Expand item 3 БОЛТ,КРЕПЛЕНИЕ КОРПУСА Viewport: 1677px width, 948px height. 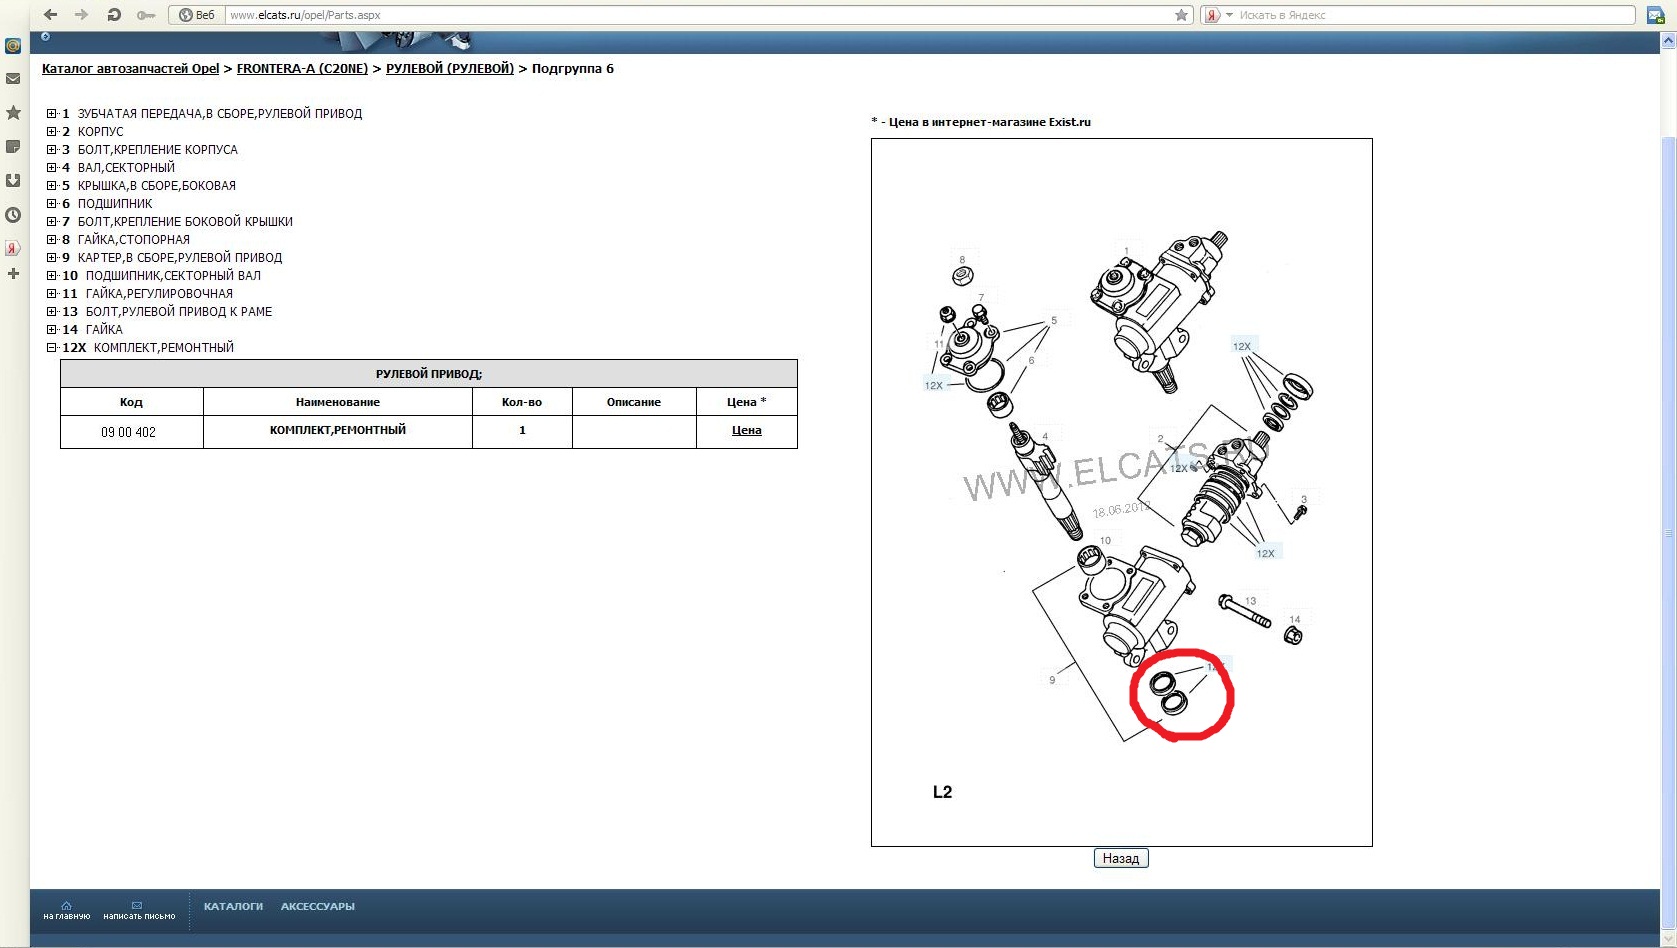[x=52, y=150]
